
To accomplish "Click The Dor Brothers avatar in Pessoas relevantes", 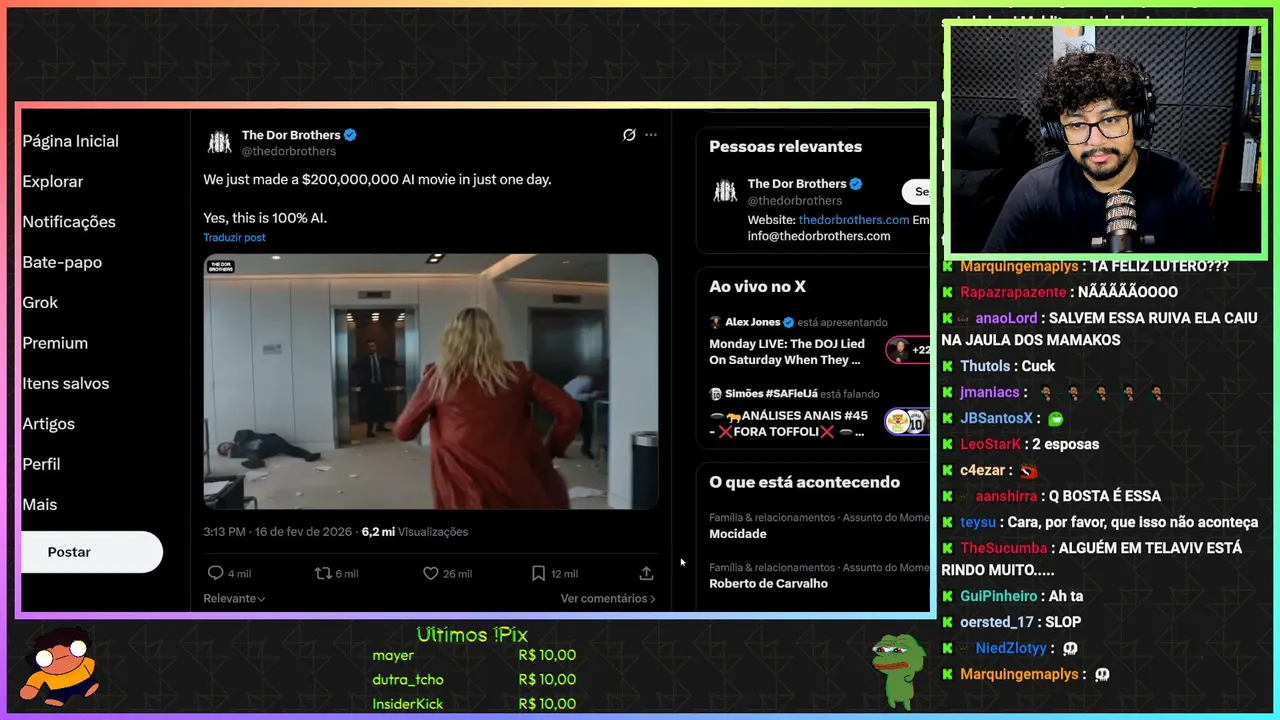I will point(725,192).
